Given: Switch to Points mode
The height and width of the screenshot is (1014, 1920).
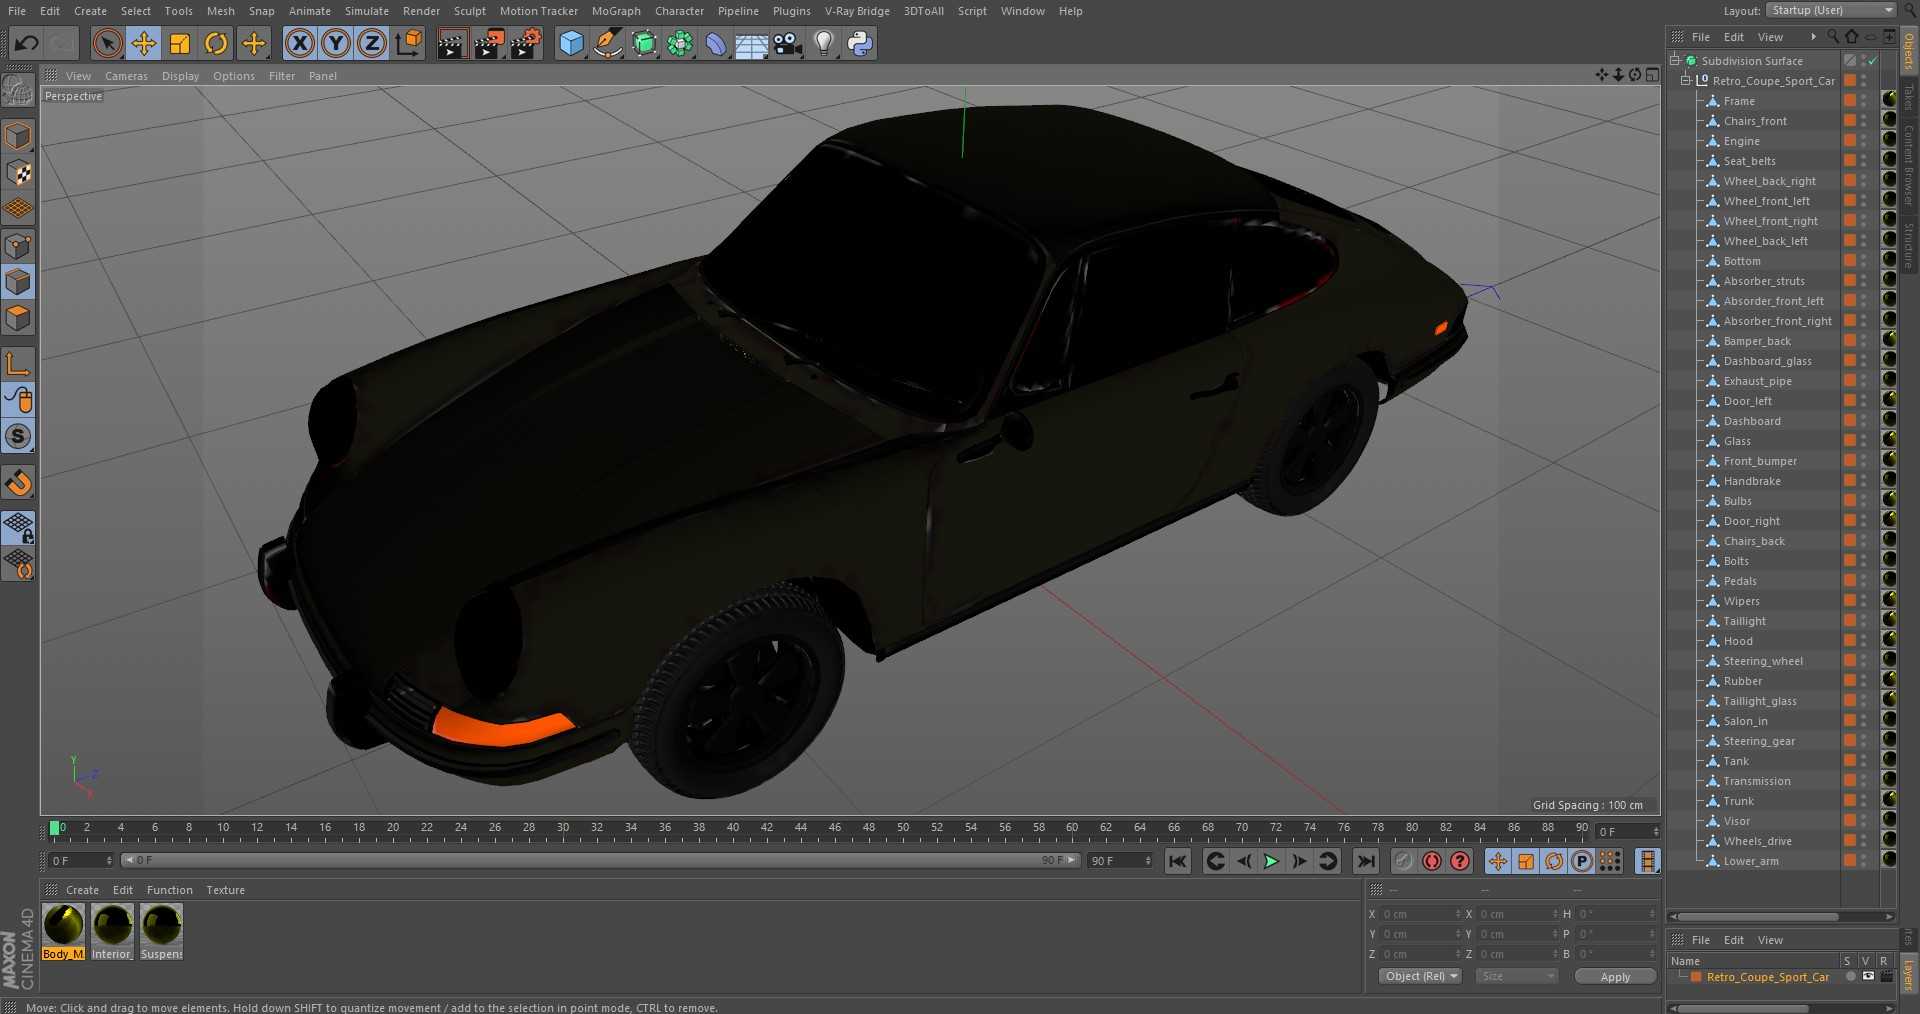Looking at the screenshot, I should point(18,245).
